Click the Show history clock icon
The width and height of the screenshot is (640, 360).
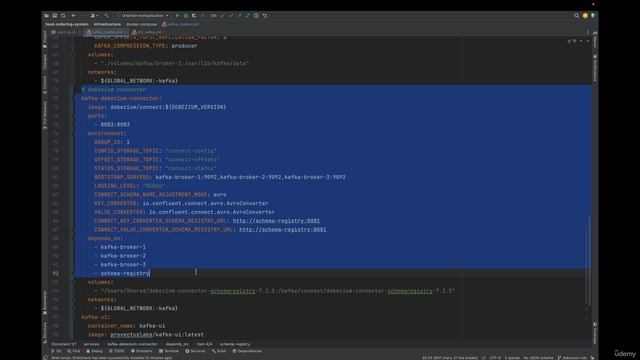256,16
